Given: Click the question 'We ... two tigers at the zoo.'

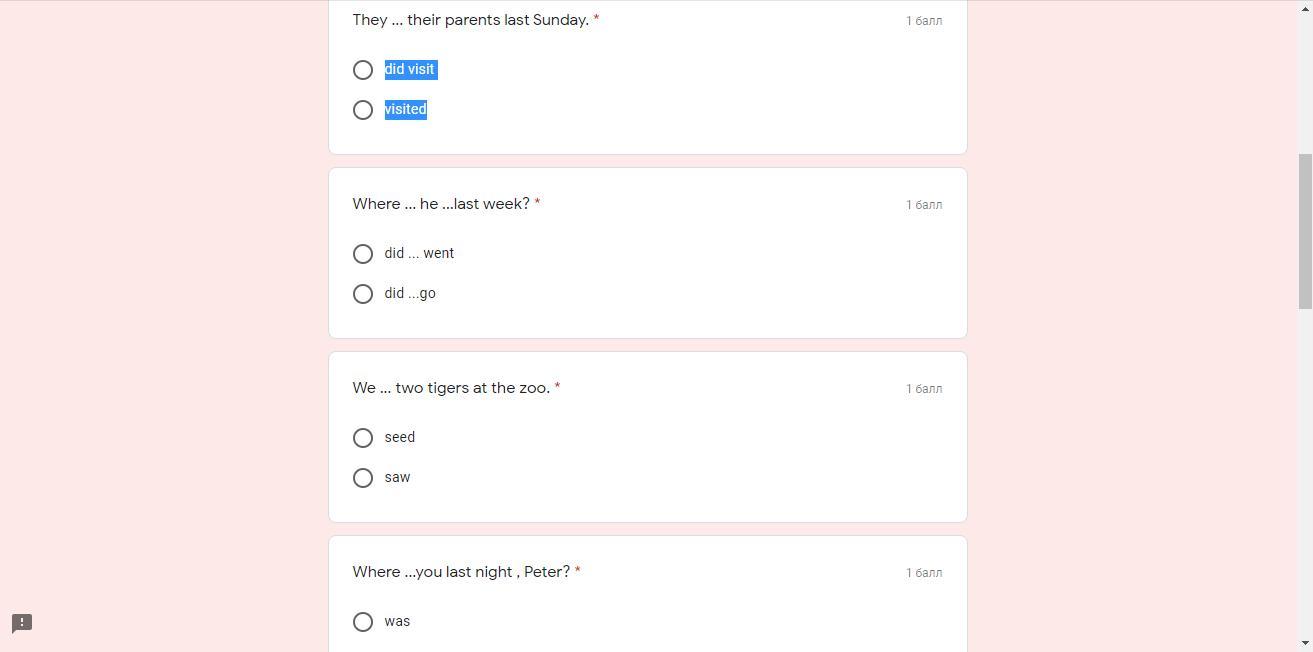Looking at the screenshot, I should (x=451, y=388).
